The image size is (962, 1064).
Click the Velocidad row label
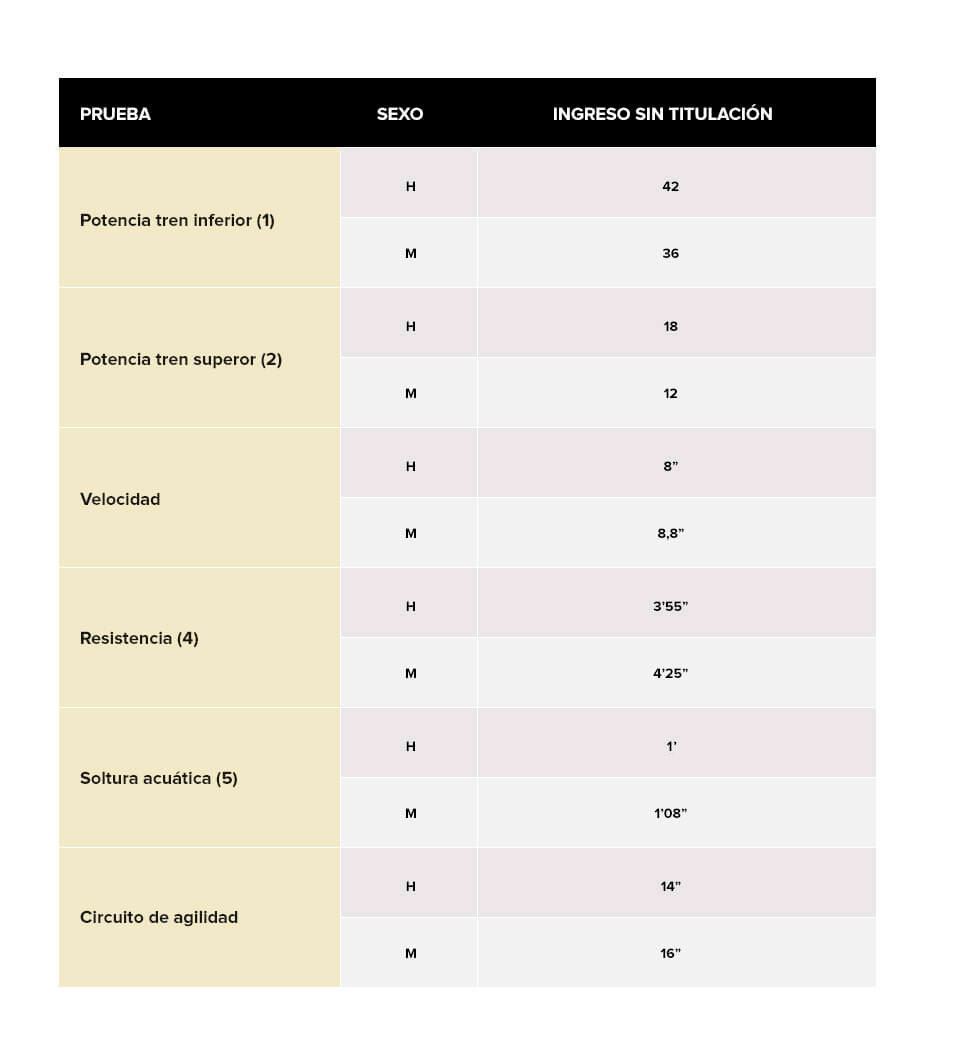(x=120, y=499)
